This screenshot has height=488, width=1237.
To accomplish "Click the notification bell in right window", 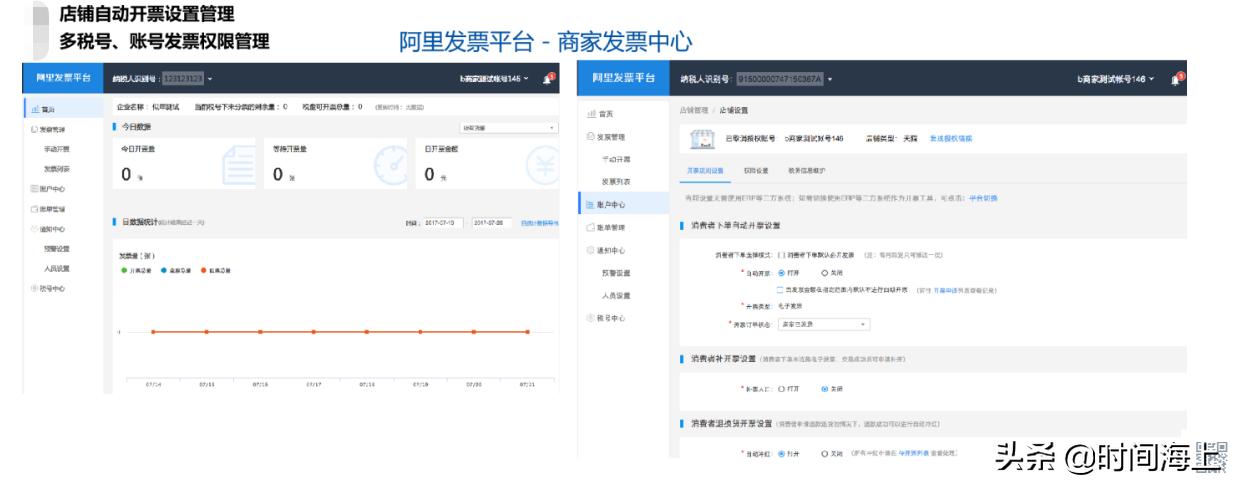I will point(1179,78).
